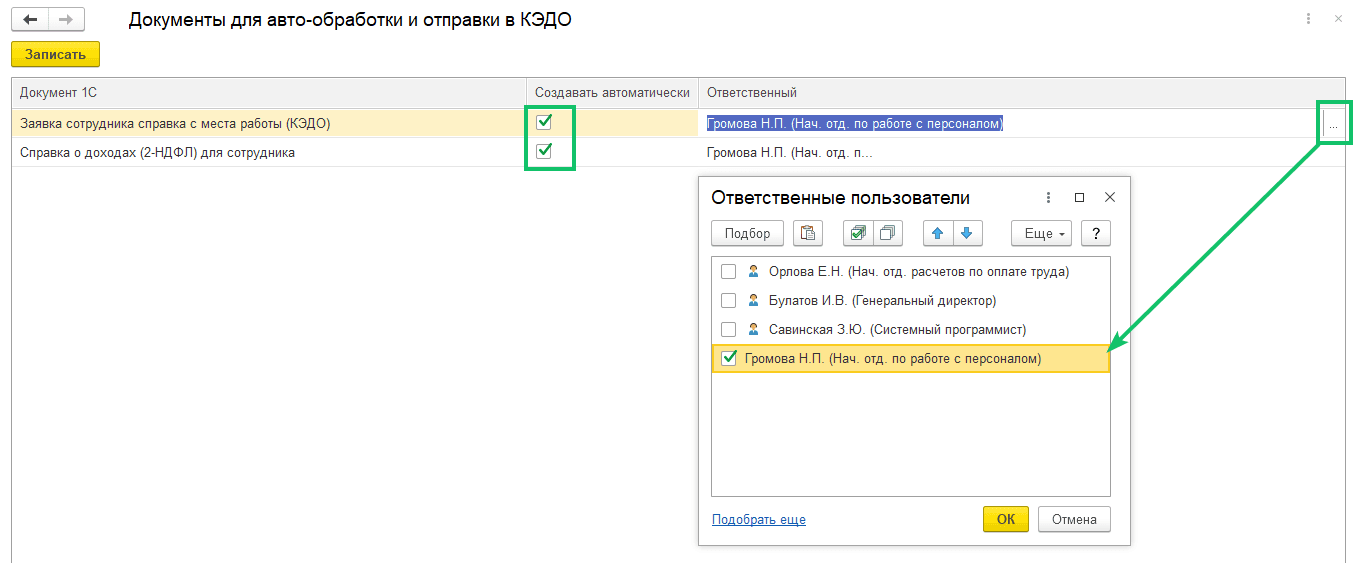This screenshot has height=563, width=1365.
Task: Open dialog options via three-dots icon
Action: tap(1048, 198)
